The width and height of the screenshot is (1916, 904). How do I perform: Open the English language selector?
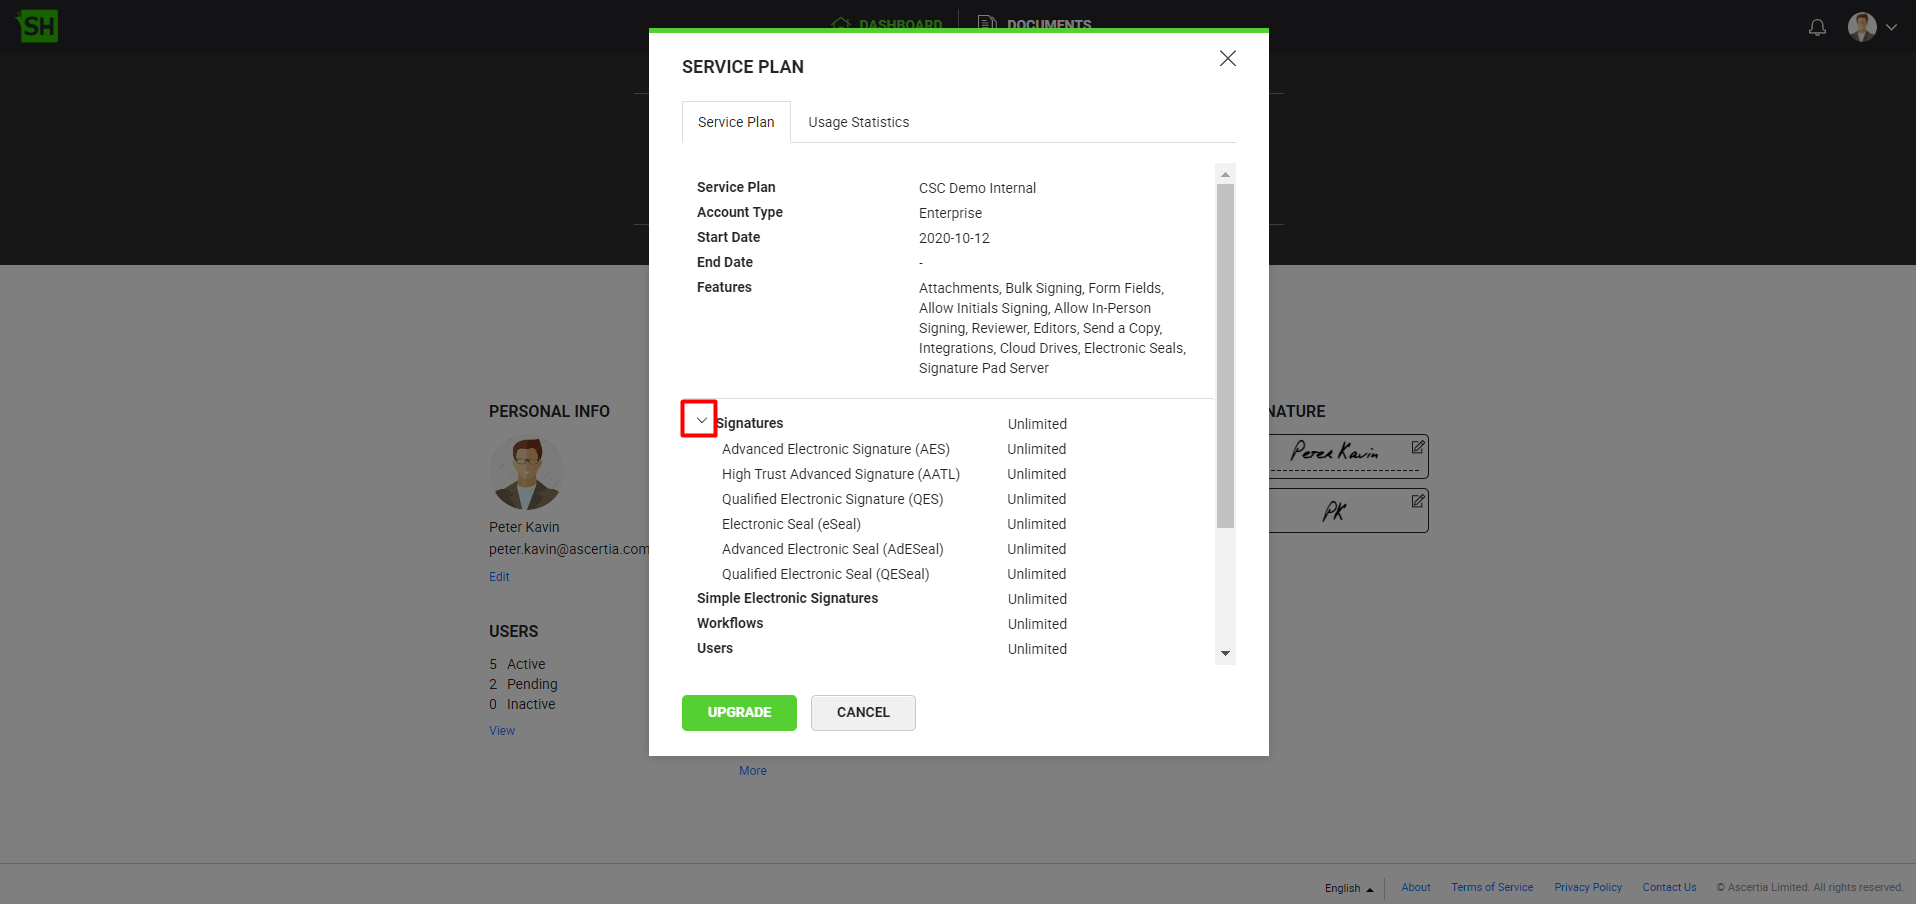point(1348,888)
